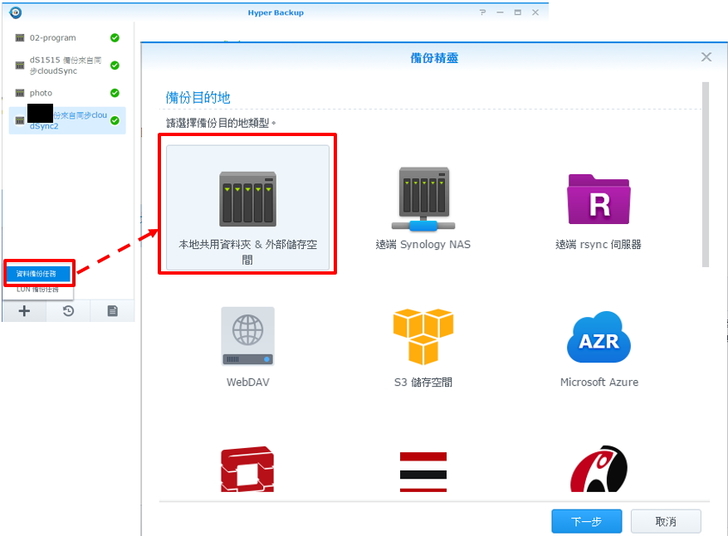728x536 pixels.
Task: Open the restore clock icon
Action: coord(68,311)
